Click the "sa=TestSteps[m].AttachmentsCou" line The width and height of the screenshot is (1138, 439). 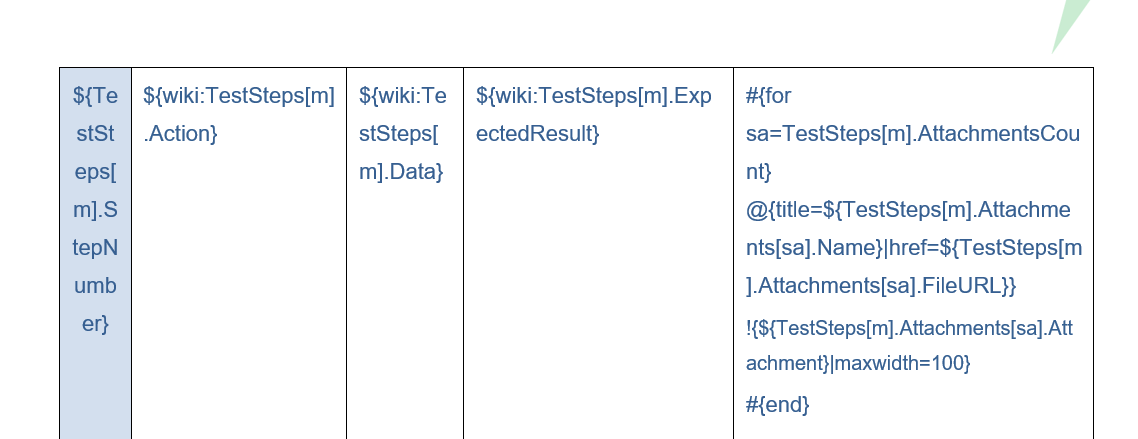[913, 134]
